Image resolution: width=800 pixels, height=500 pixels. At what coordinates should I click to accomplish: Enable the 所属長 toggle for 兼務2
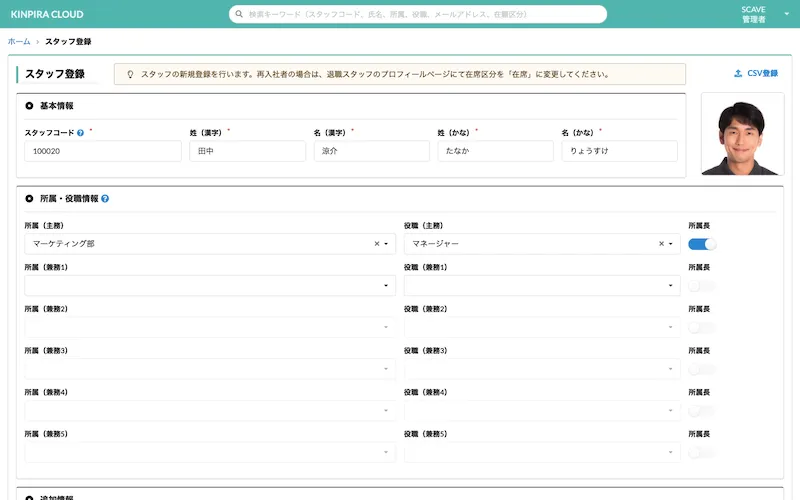tap(703, 327)
